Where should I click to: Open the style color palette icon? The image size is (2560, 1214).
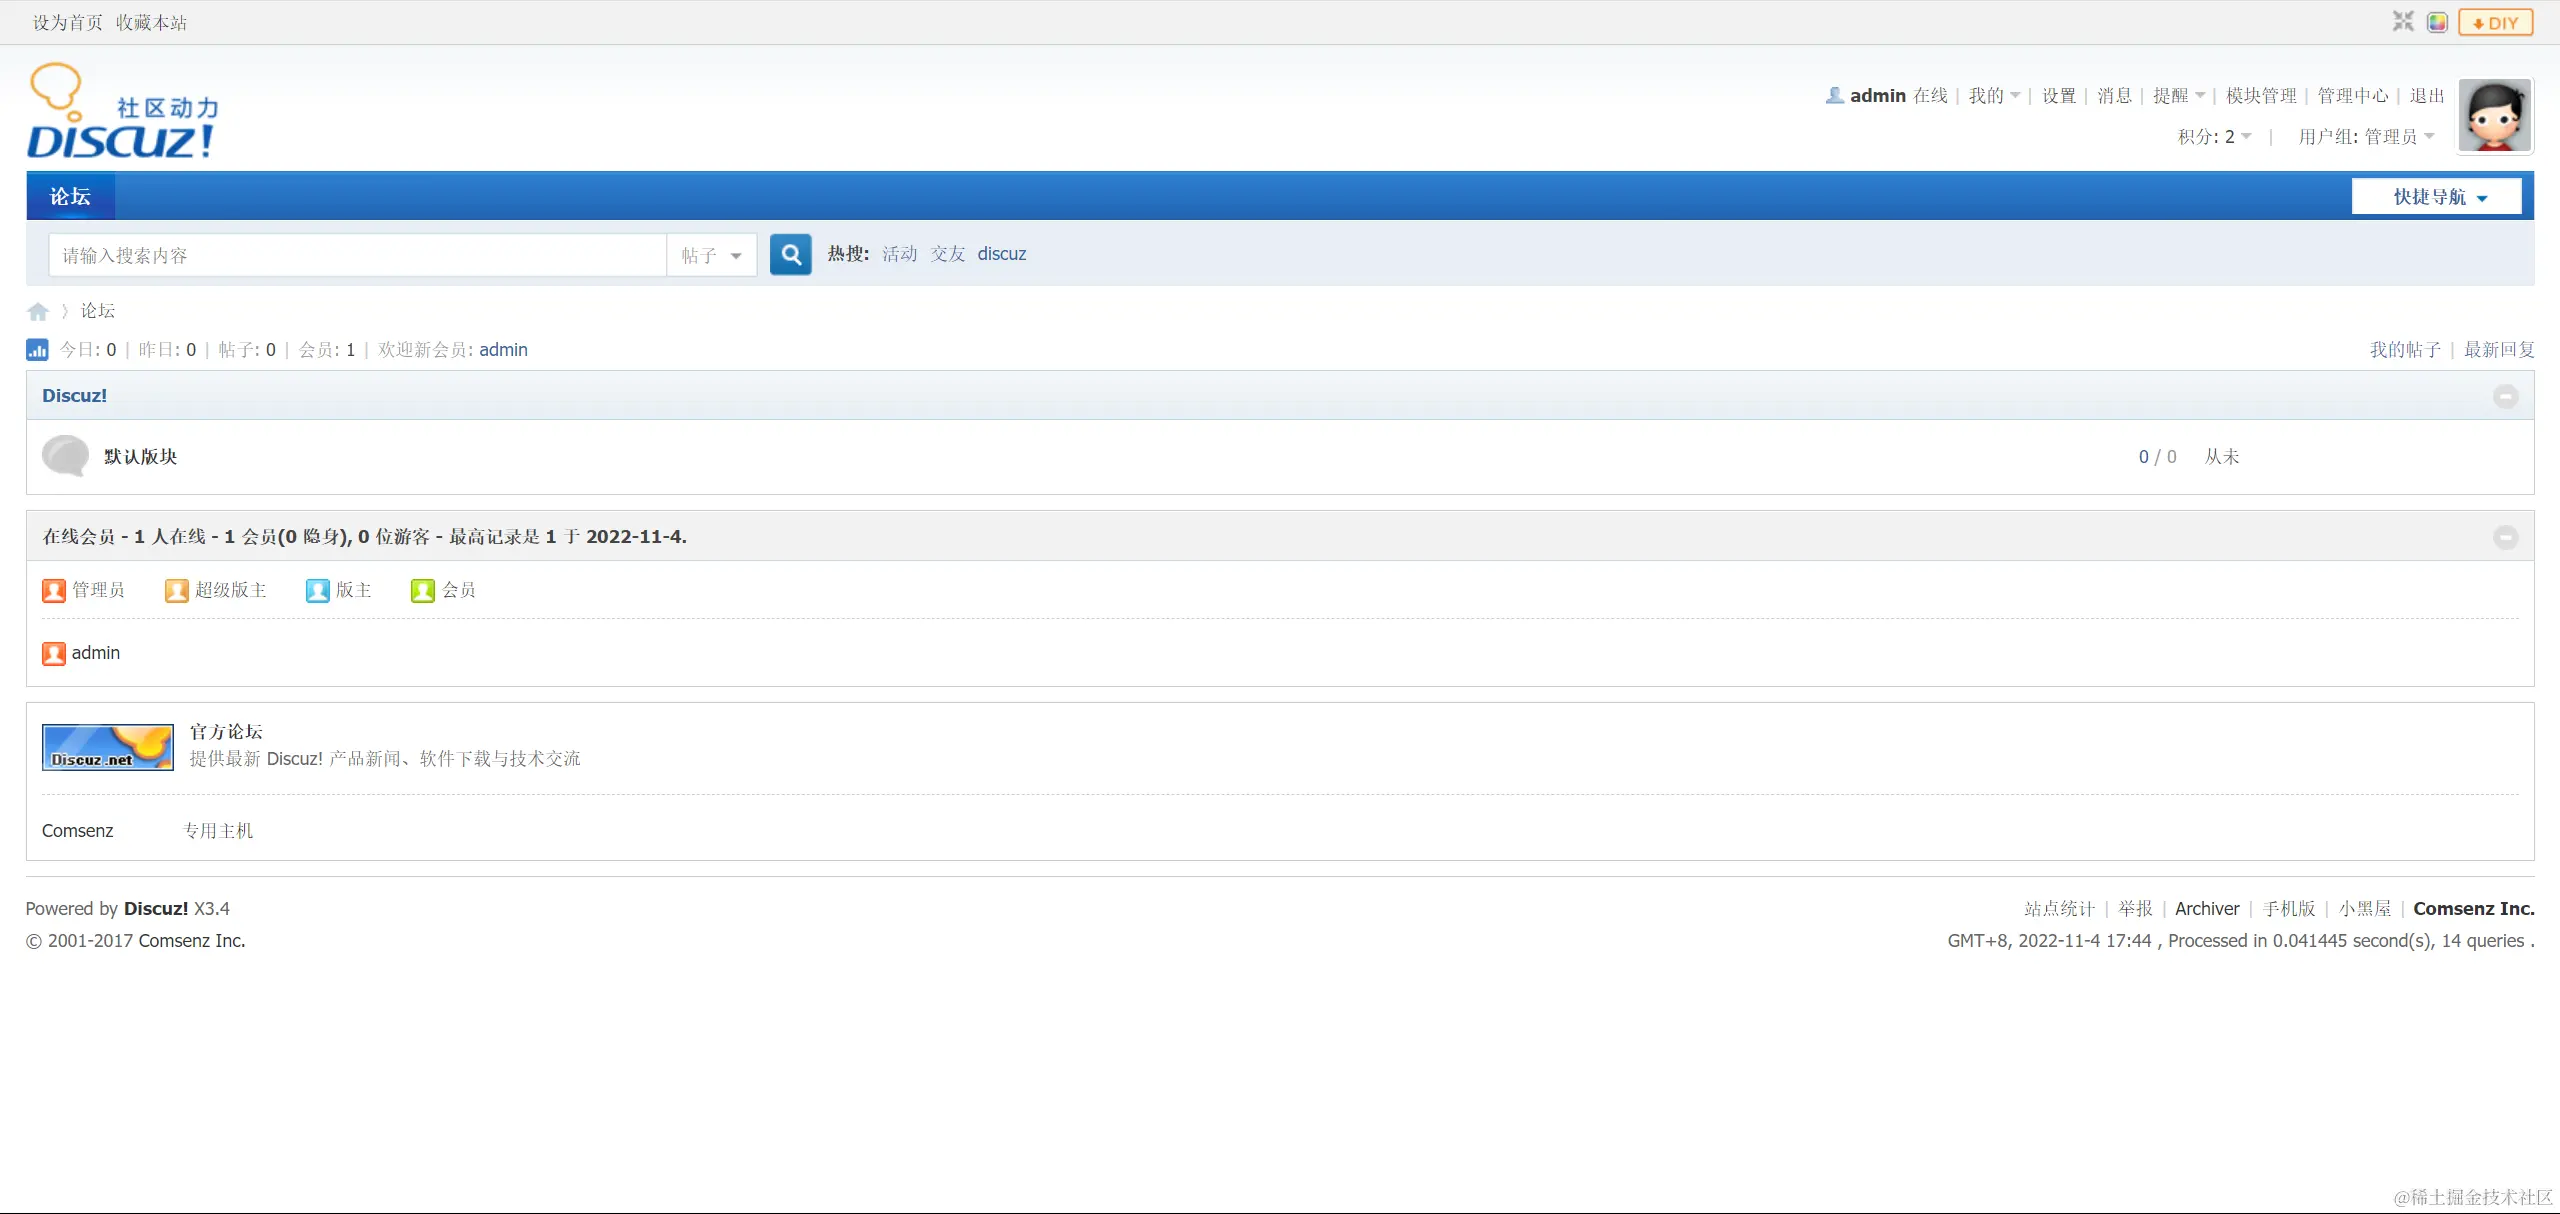coord(2437,22)
